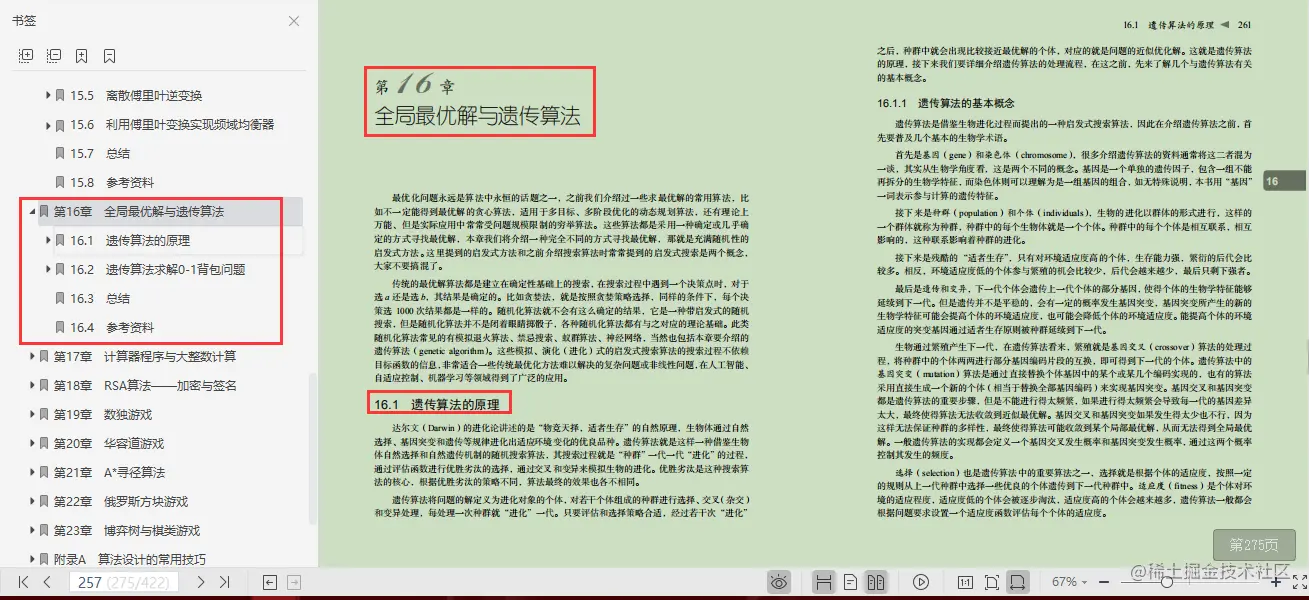
Task: Start the auto-play presentation mode
Action: (920, 581)
